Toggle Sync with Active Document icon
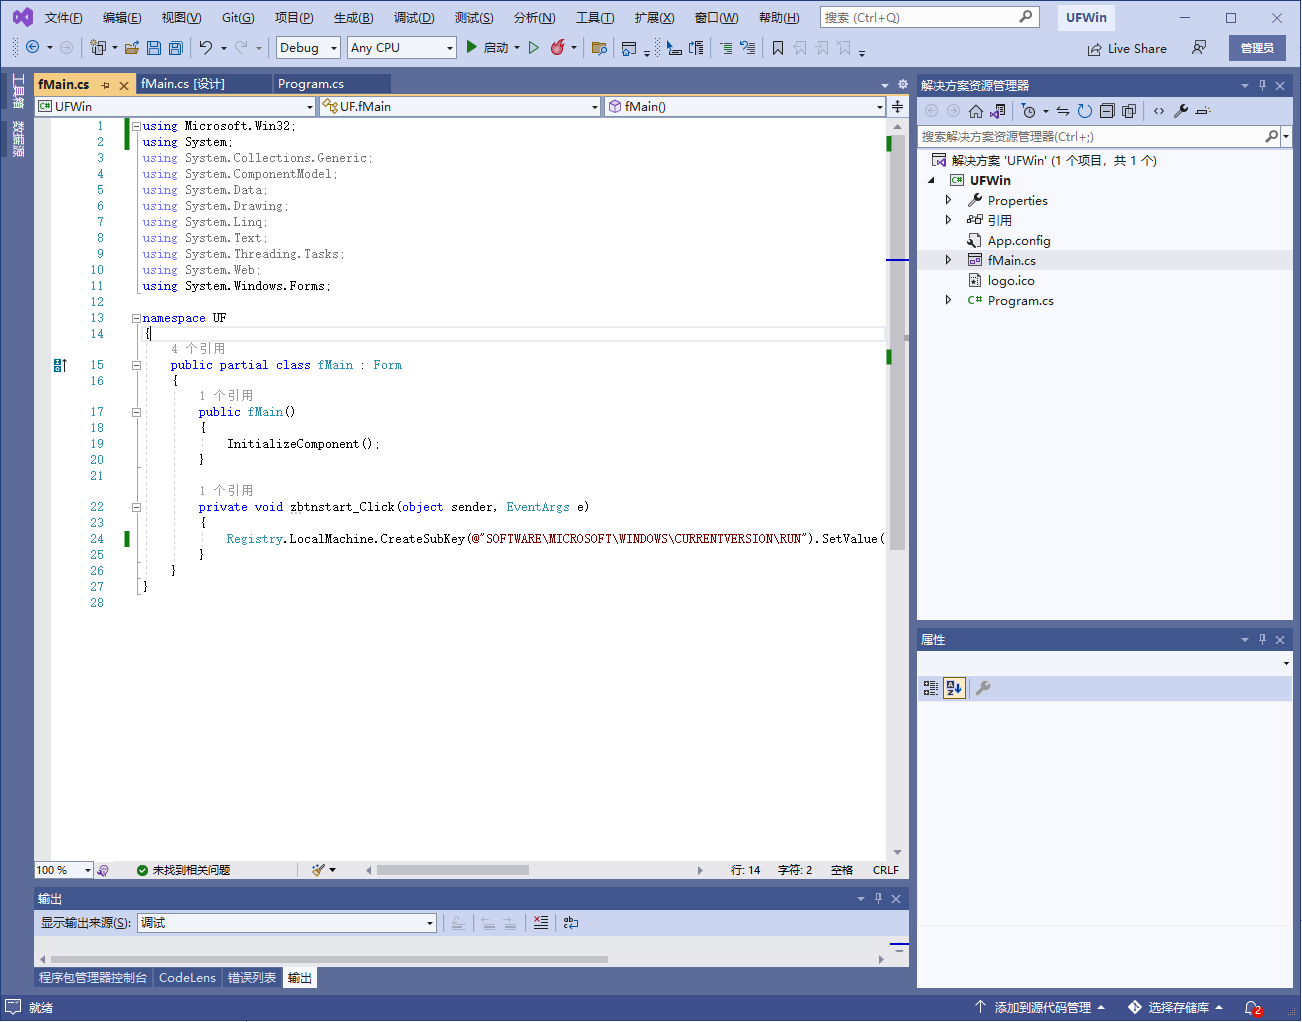The height and width of the screenshot is (1022, 1302). pos(1063,111)
